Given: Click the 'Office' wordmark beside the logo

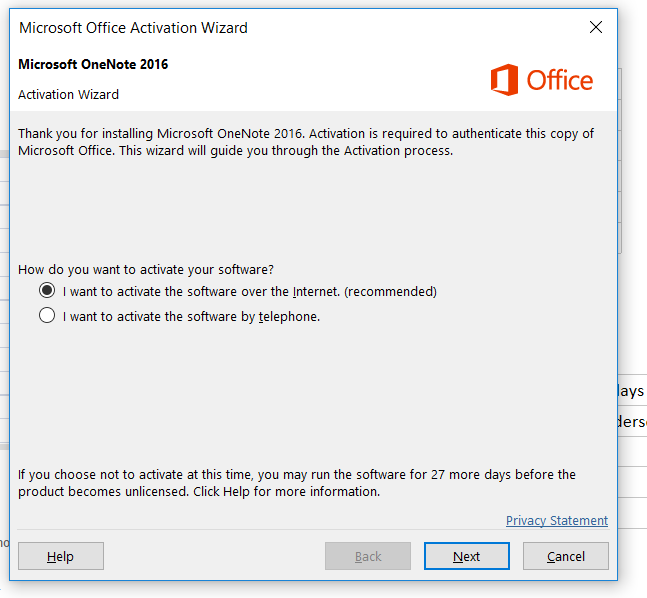Looking at the screenshot, I should tap(560, 80).
